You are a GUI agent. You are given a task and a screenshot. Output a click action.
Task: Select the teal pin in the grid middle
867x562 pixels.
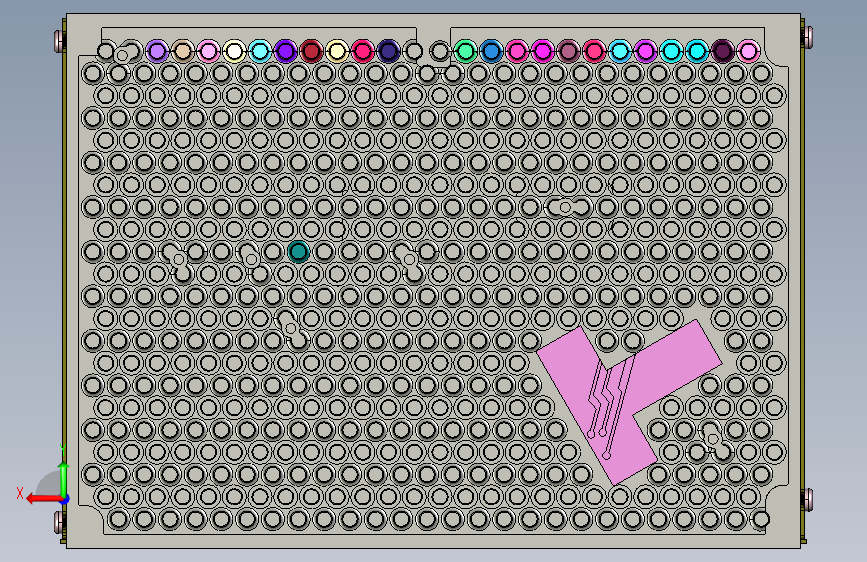click(x=299, y=252)
